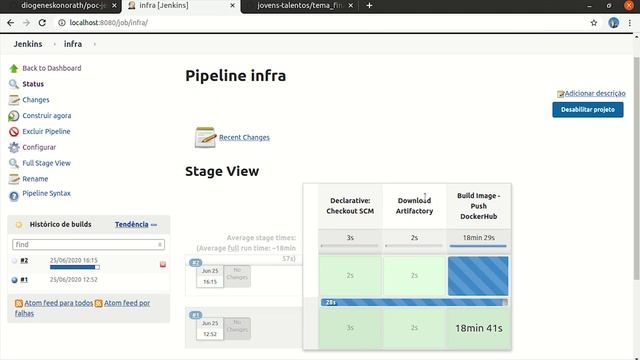Click the Recent Changes notepad icon
640x360 pixels.
pyautogui.click(x=205, y=138)
